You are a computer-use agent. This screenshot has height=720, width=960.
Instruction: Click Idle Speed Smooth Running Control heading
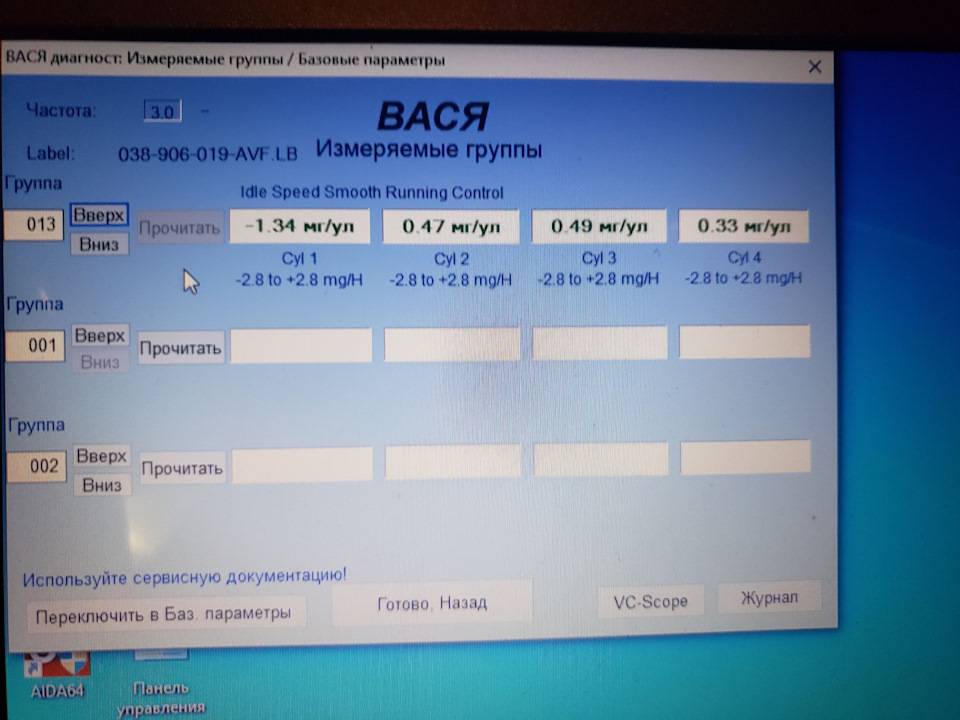pyautogui.click(x=372, y=192)
